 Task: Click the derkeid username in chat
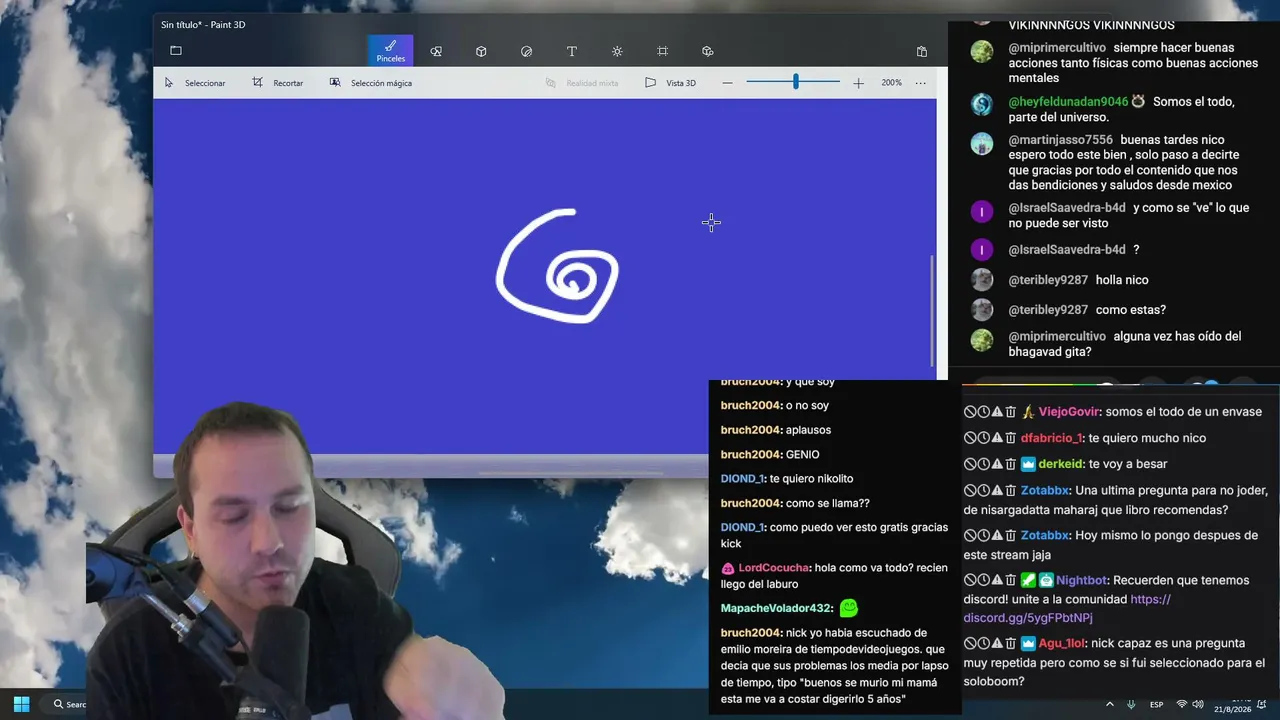[1060, 464]
